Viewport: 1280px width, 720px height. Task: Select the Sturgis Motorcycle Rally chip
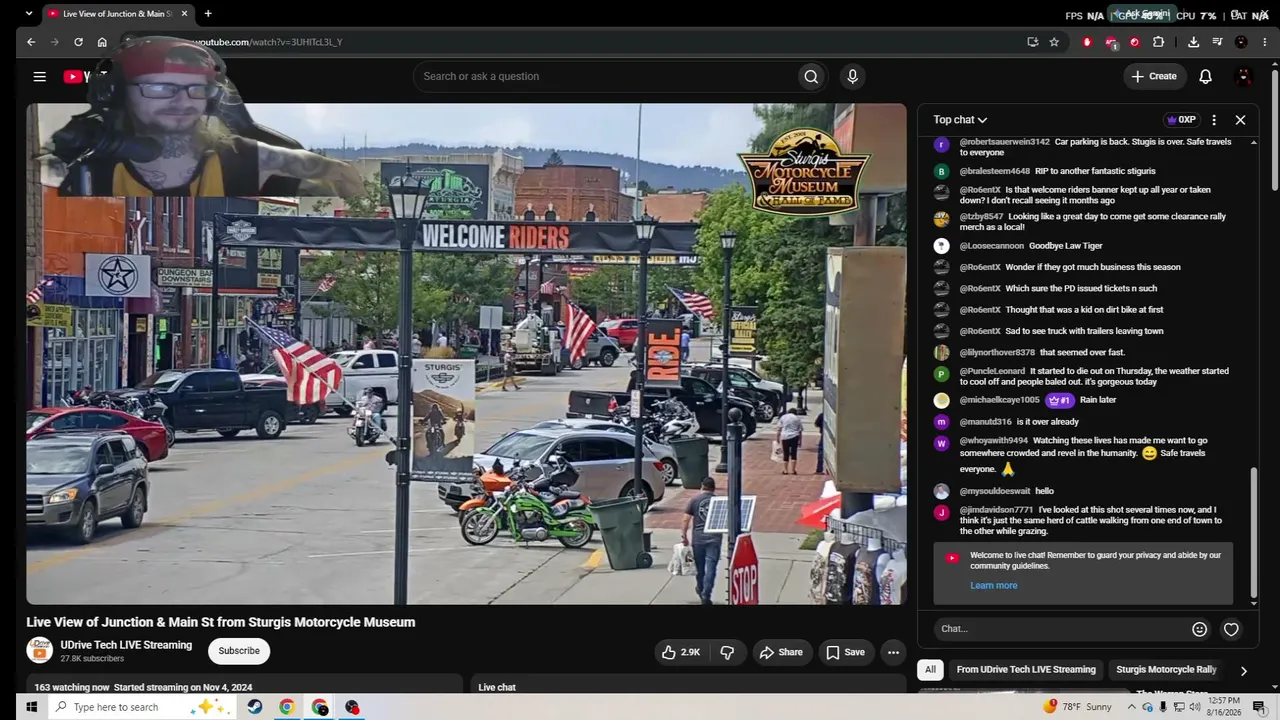[x=1166, y=670]
